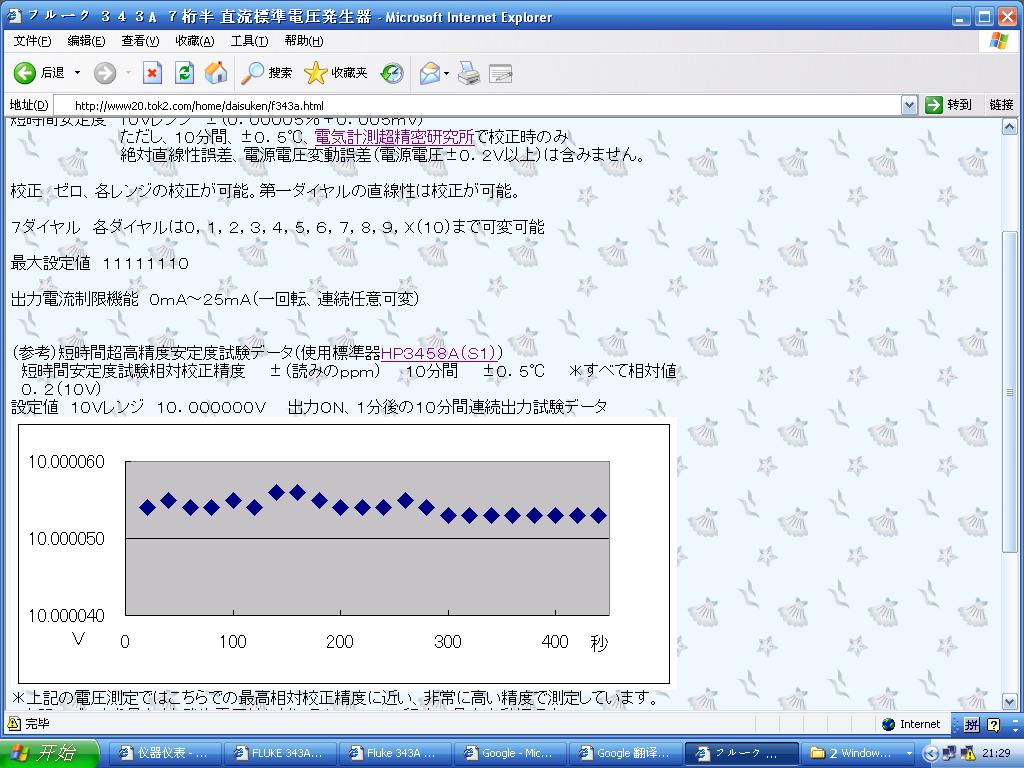Open the 收藏(A) menu
The width and height of the screenshot is (1024, 768).
(x=195, y=40)
